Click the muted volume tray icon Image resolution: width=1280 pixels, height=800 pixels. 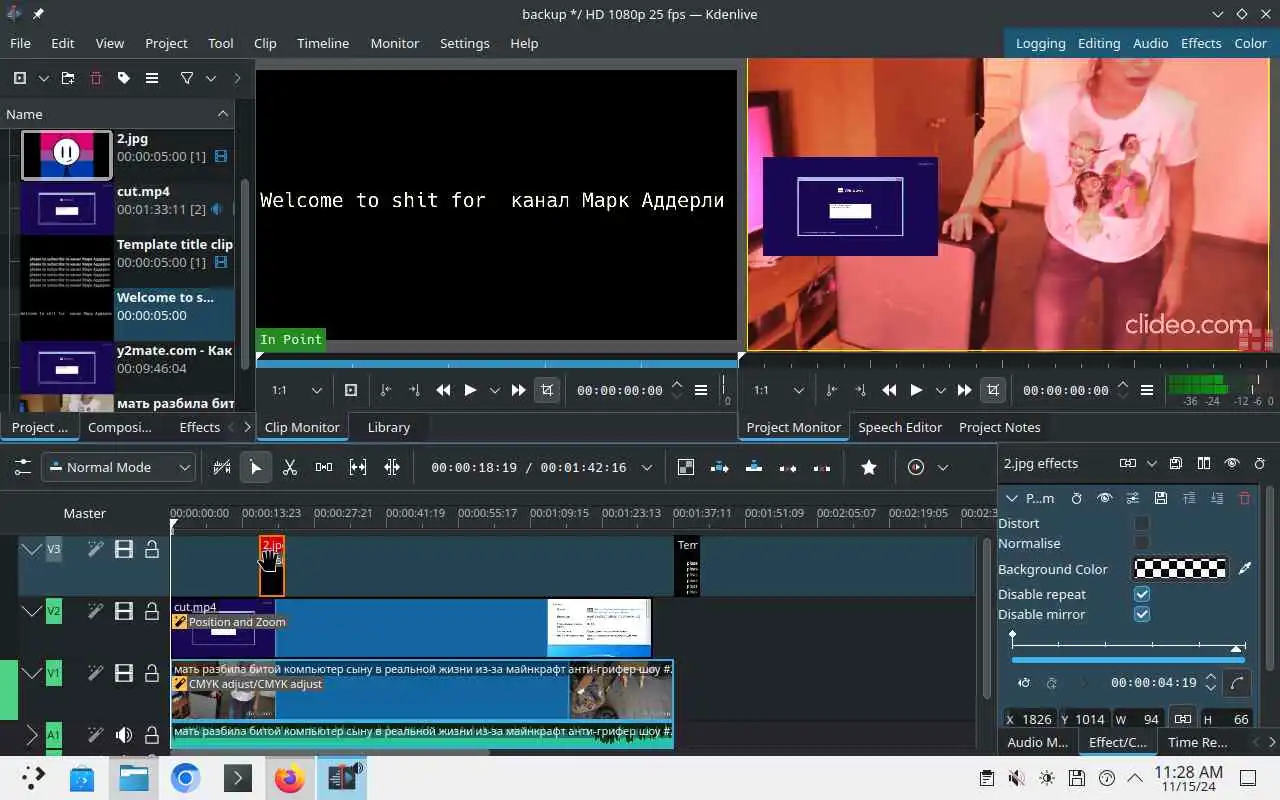[1016, 778]
